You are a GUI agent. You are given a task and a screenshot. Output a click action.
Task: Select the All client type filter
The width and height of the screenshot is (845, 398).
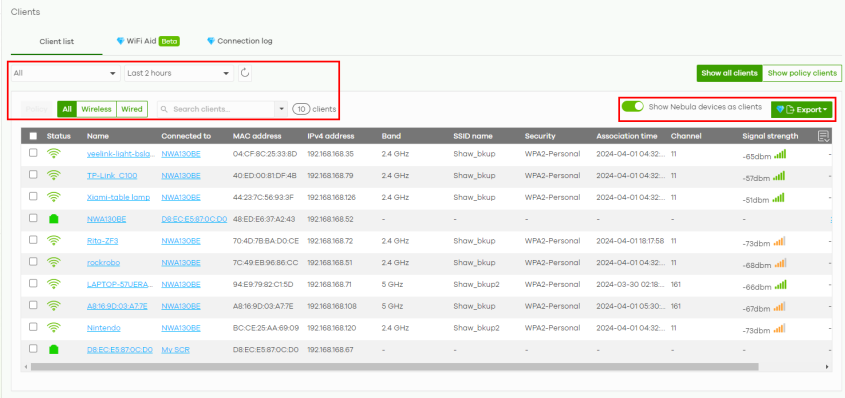pos(67,109)
